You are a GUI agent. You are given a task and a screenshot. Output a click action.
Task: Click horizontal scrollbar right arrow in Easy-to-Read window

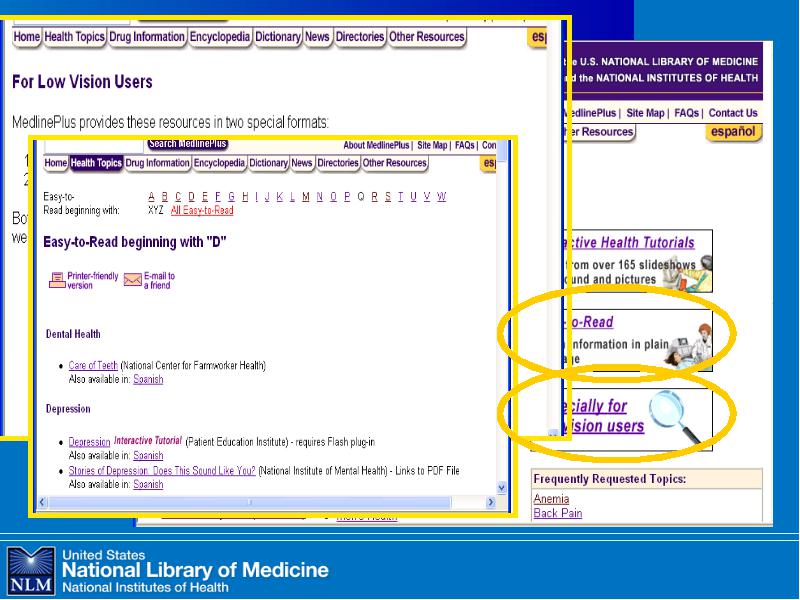[491, 502]
